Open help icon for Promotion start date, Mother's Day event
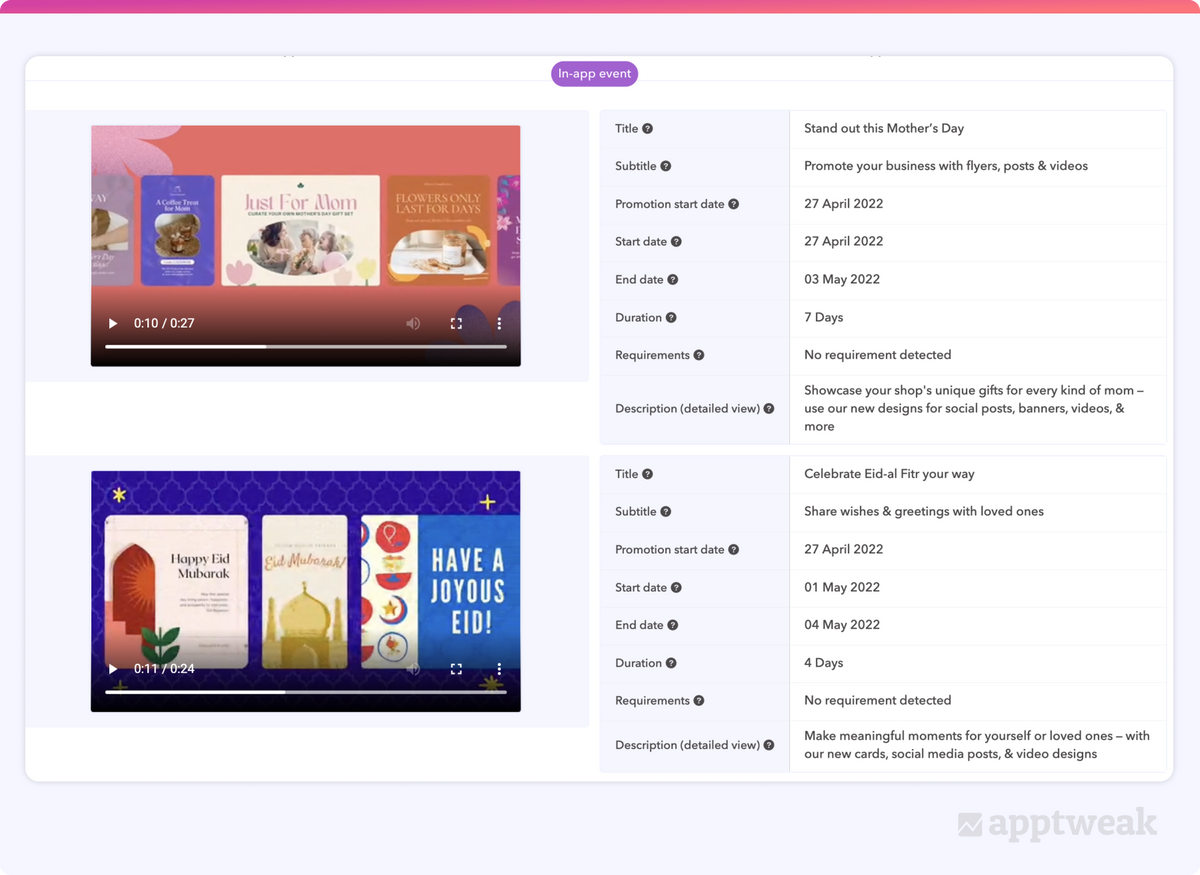 coord(734,204)
